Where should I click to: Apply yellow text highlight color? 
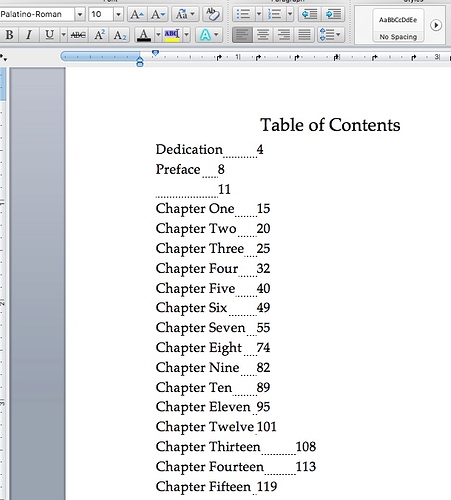[172, 35]
